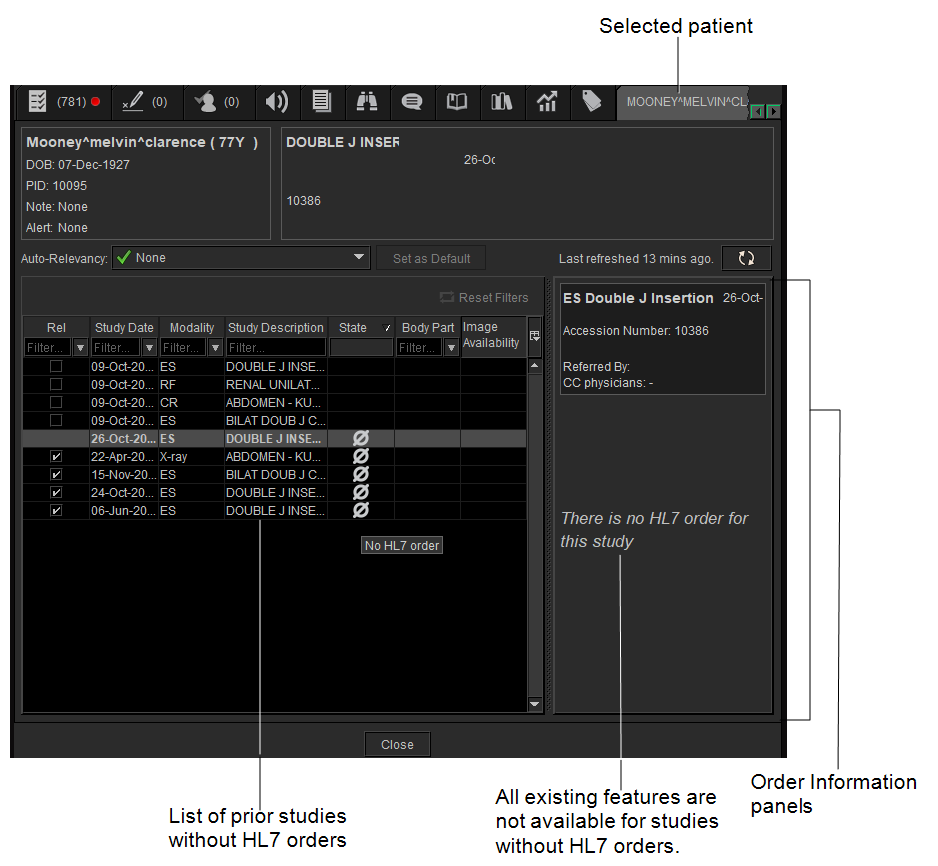Switch to the MOONEY^MELVIN patient tab
938x866 pixels.
[x=683, y=101]
